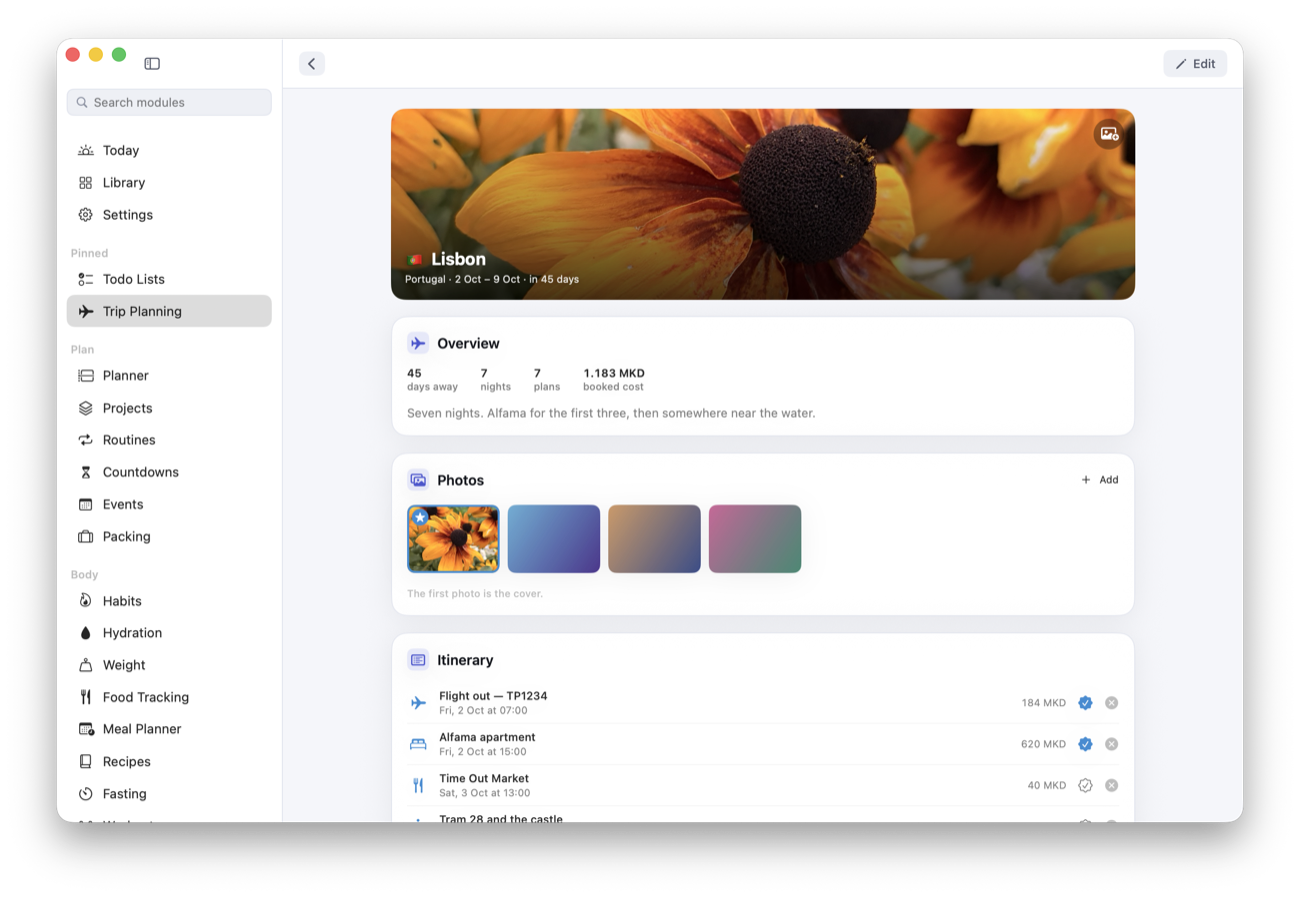Click the Lisbon trip title
This screenshot has height=897, width=1300.
[458, 259]
